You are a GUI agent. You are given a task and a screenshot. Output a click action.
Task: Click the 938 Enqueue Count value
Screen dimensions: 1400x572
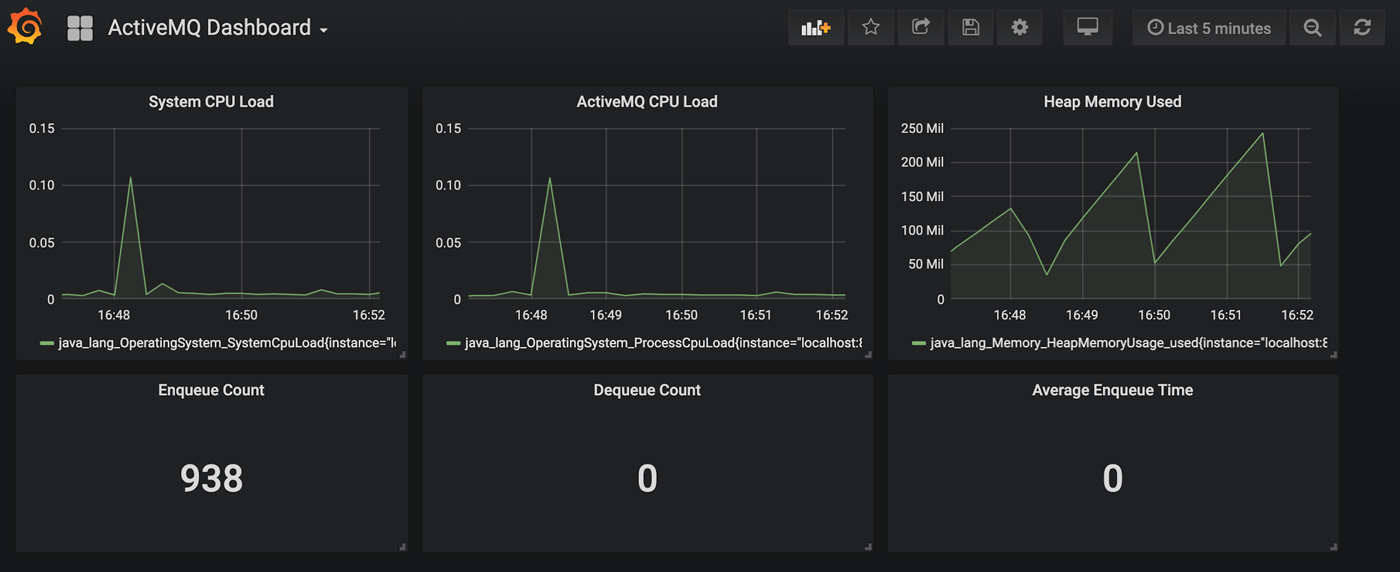coord(211,479)
